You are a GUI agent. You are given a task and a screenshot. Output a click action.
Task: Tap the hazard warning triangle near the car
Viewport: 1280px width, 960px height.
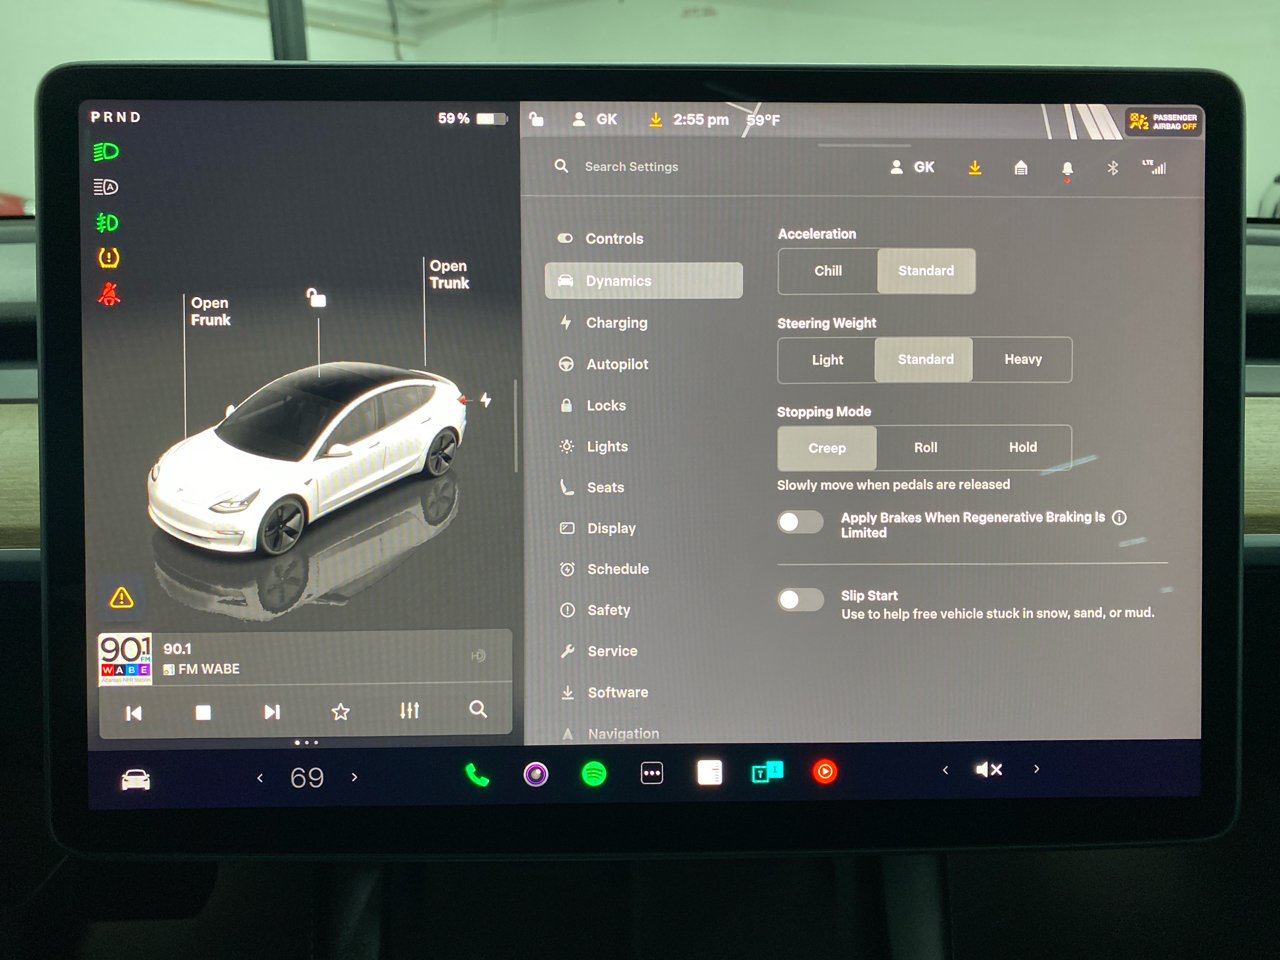tap(121, 597)
